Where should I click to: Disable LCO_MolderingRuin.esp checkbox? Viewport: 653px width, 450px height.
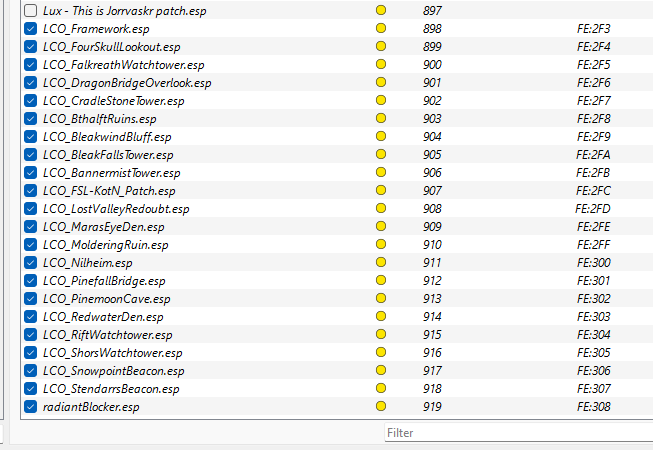coord(30,244)
